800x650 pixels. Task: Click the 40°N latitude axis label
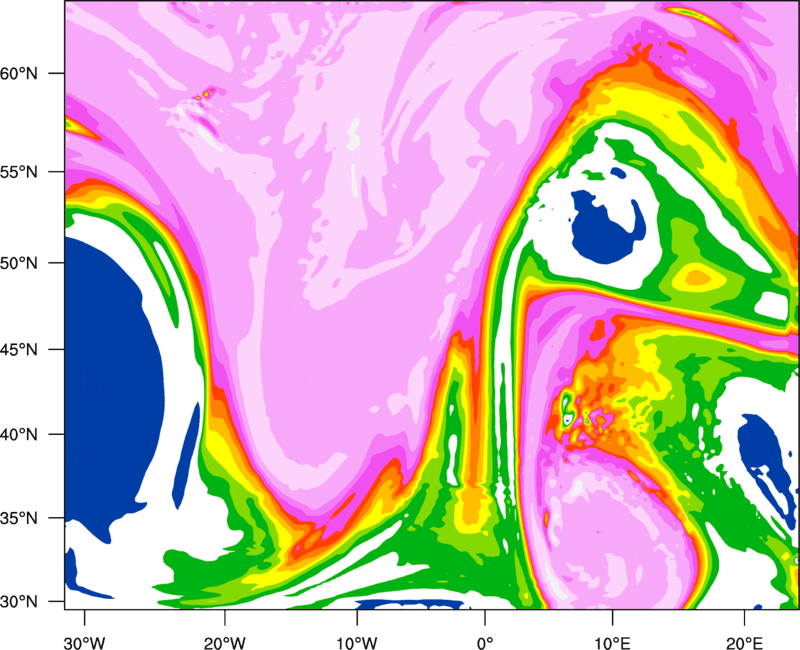[x=19, y=434]
